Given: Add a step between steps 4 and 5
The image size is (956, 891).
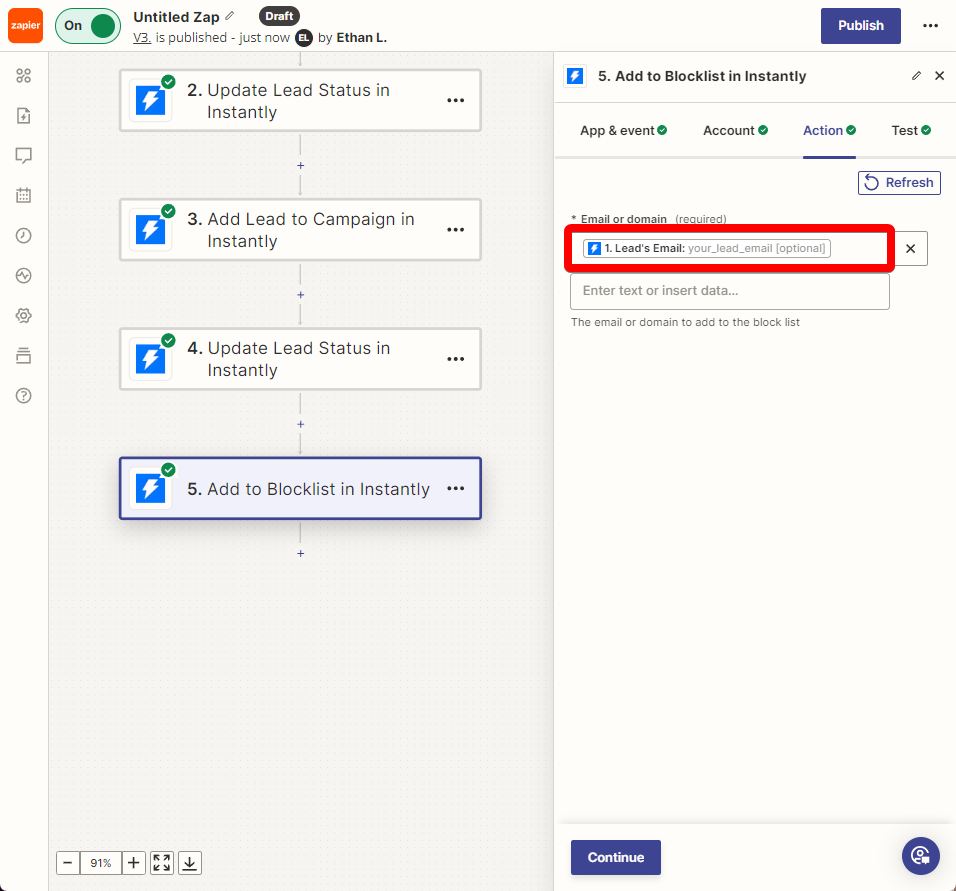Looking at the screenshot, I should (301, 424).
